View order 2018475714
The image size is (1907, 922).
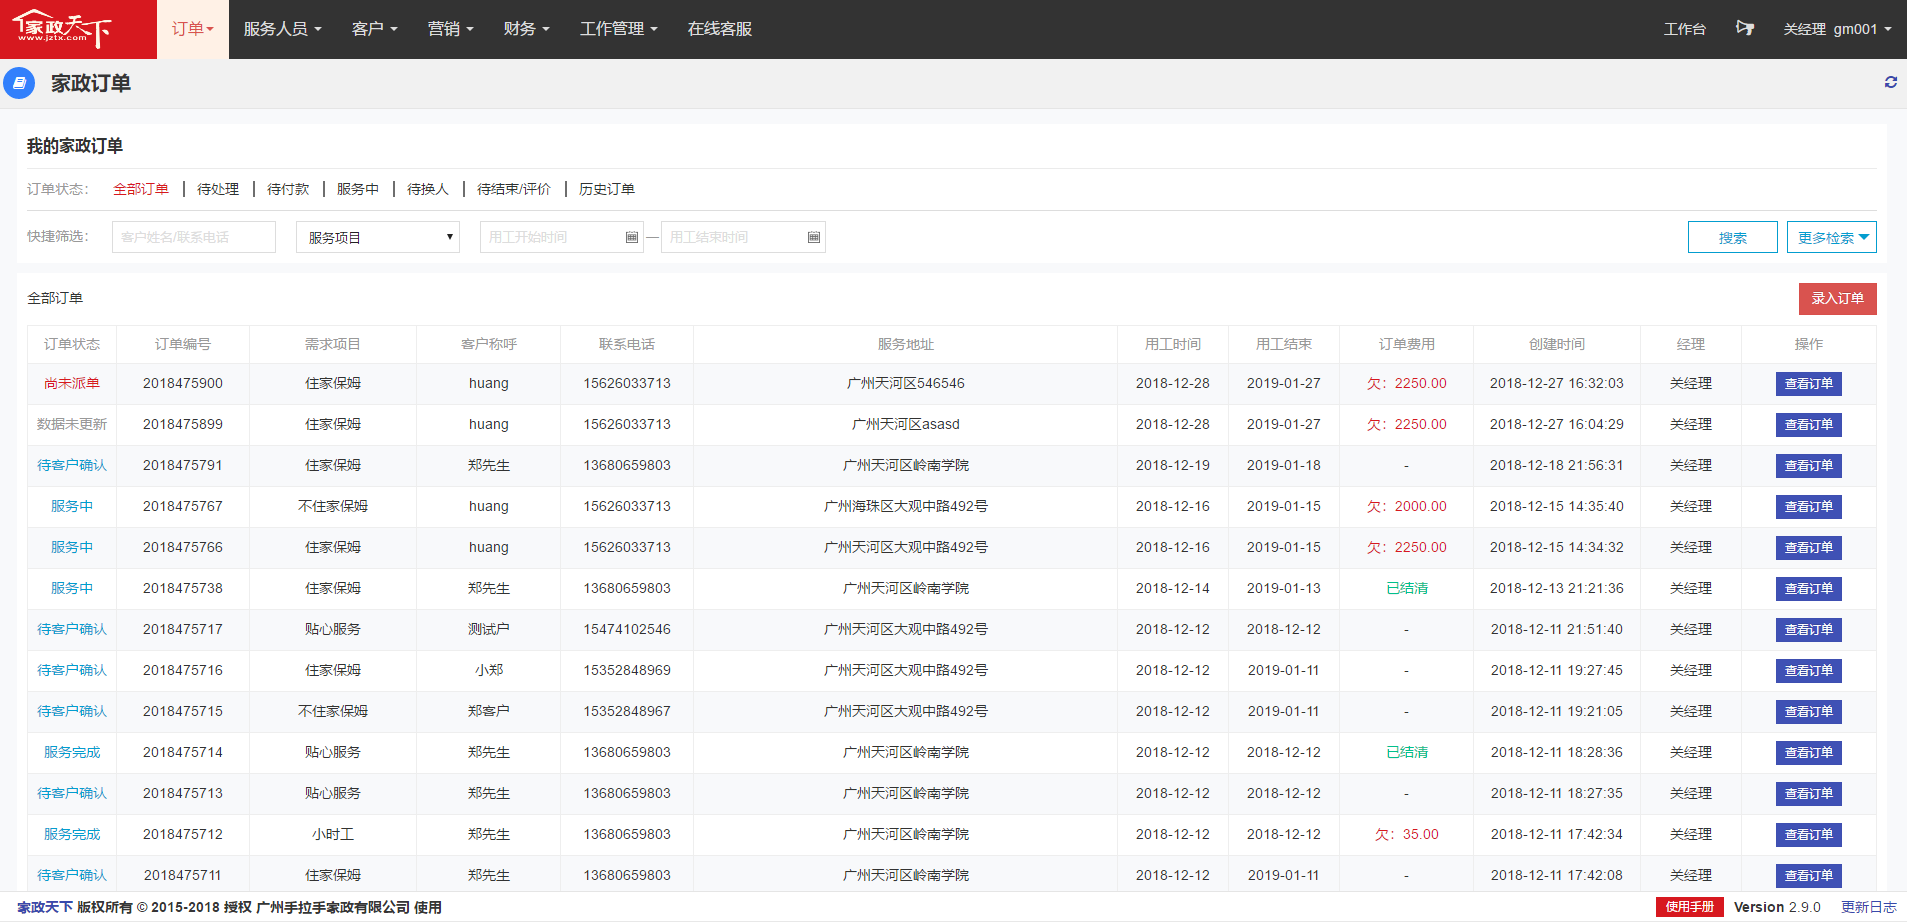[1809, 753]
